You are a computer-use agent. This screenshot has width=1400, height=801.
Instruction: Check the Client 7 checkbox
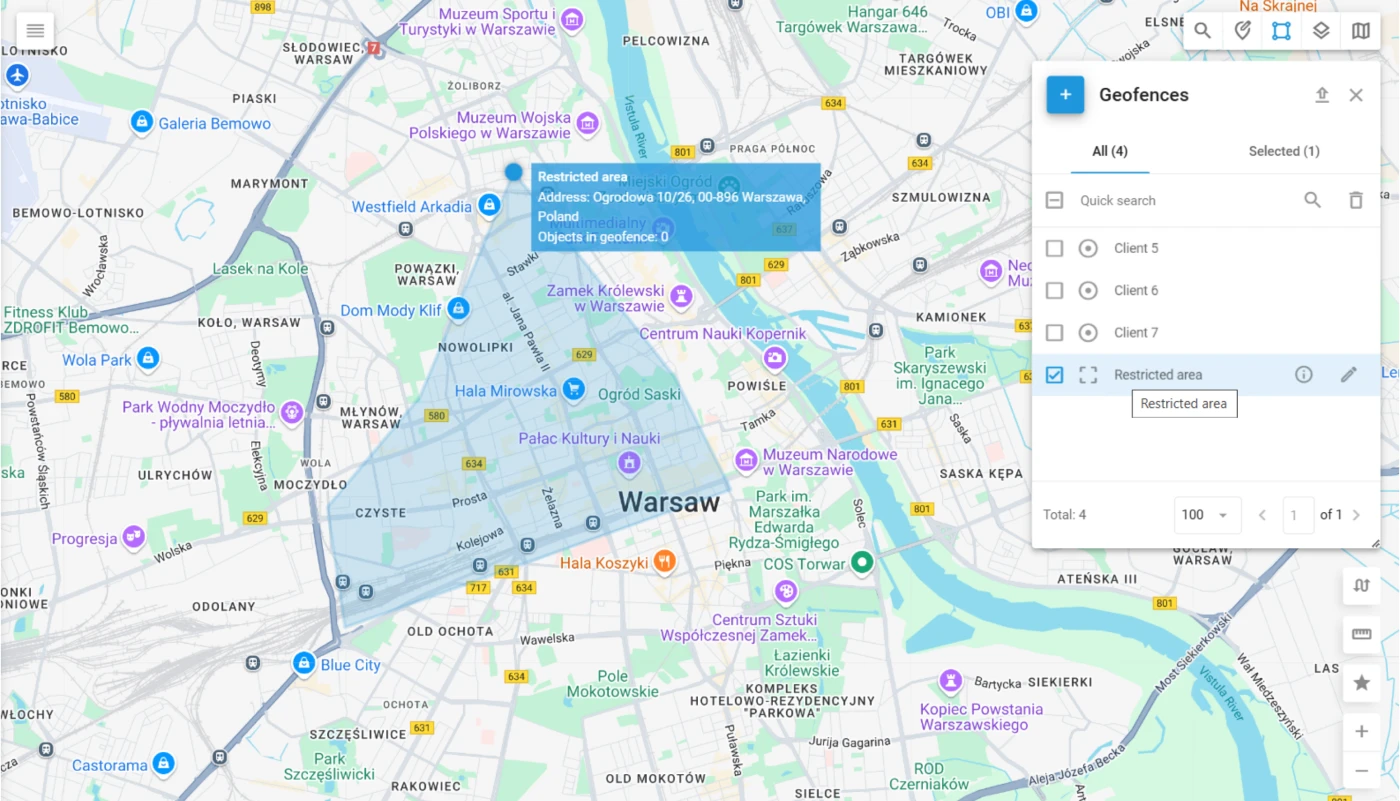click(1054, 332)
